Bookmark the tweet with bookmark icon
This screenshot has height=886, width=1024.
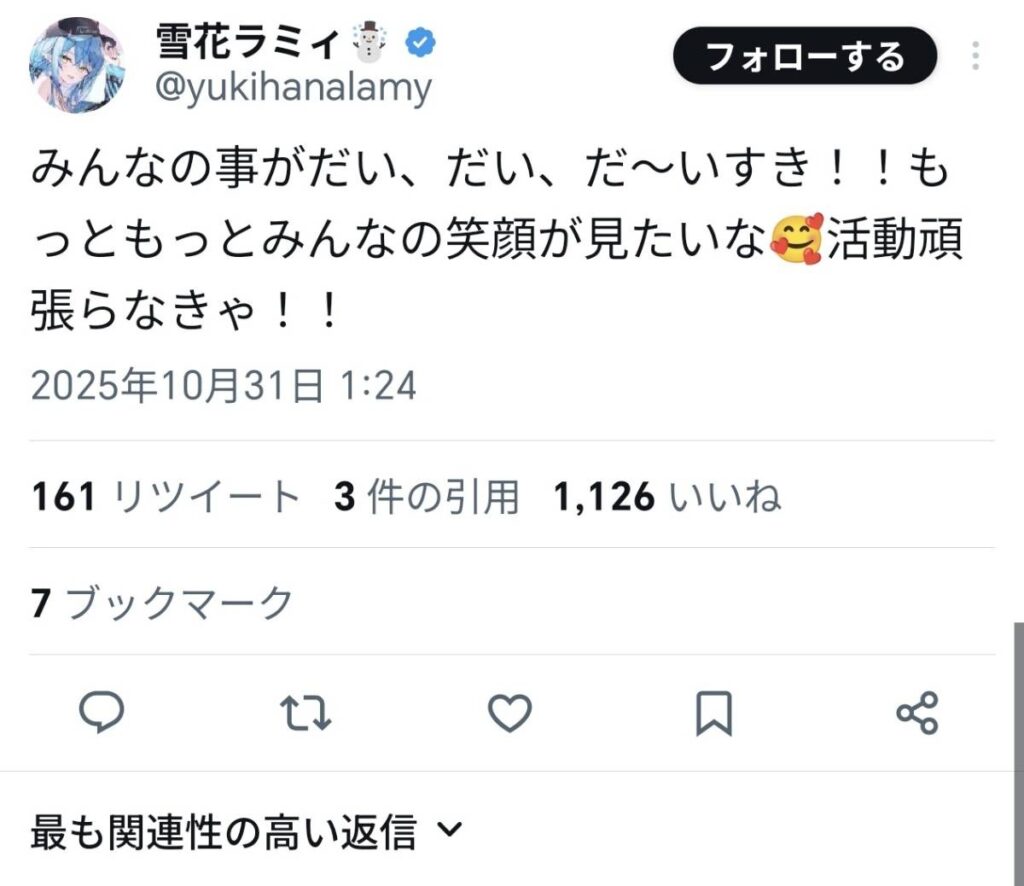tap(714, 712)
